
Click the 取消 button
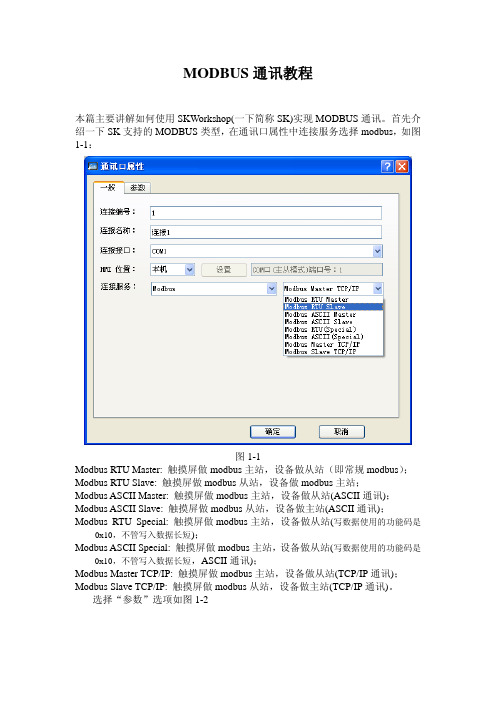point(342,432)
